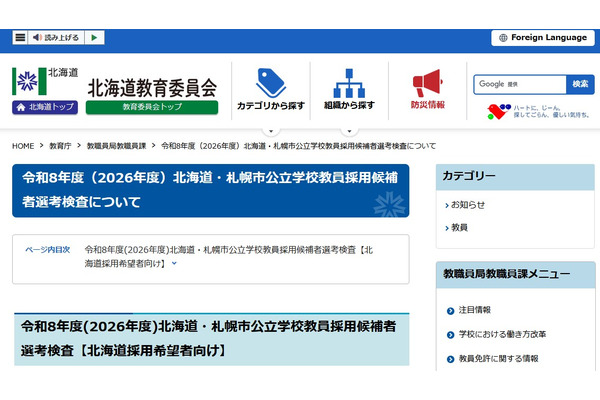Start read-aloud with the green play button
The image size is (600, 400).
(94, 38)
